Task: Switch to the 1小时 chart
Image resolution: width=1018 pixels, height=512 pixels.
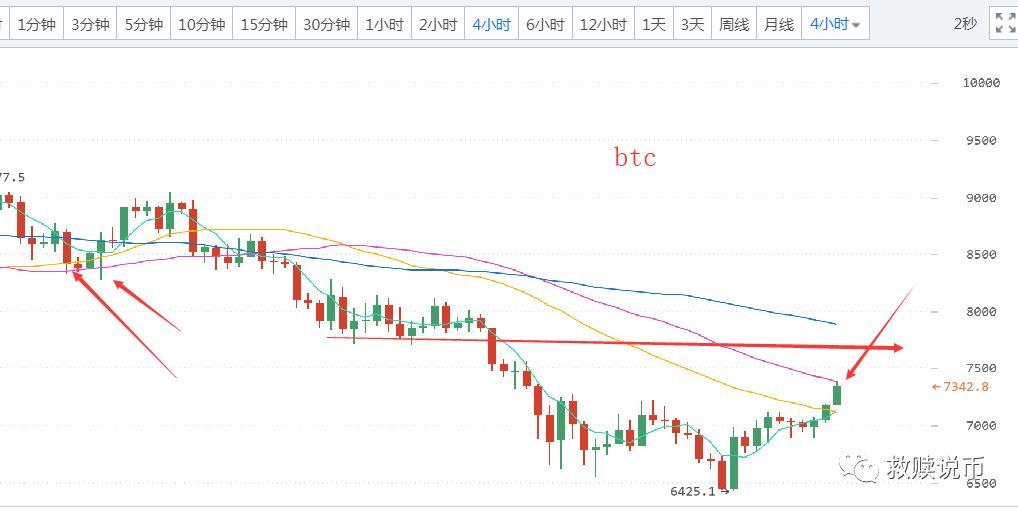Action: (384, 24)
